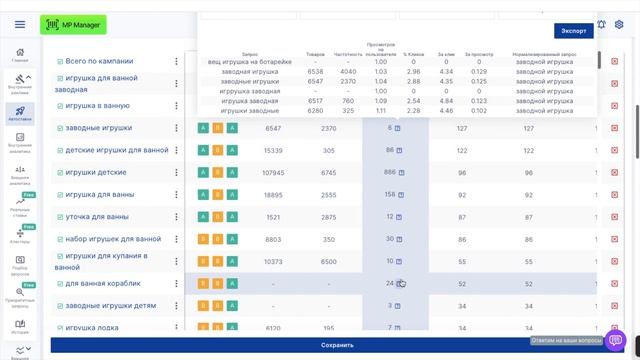The width and height of the screenshot is (640, 360).
Task: Open calendar icon in заводные игрушки row
Action: click(x=397, y=128)
